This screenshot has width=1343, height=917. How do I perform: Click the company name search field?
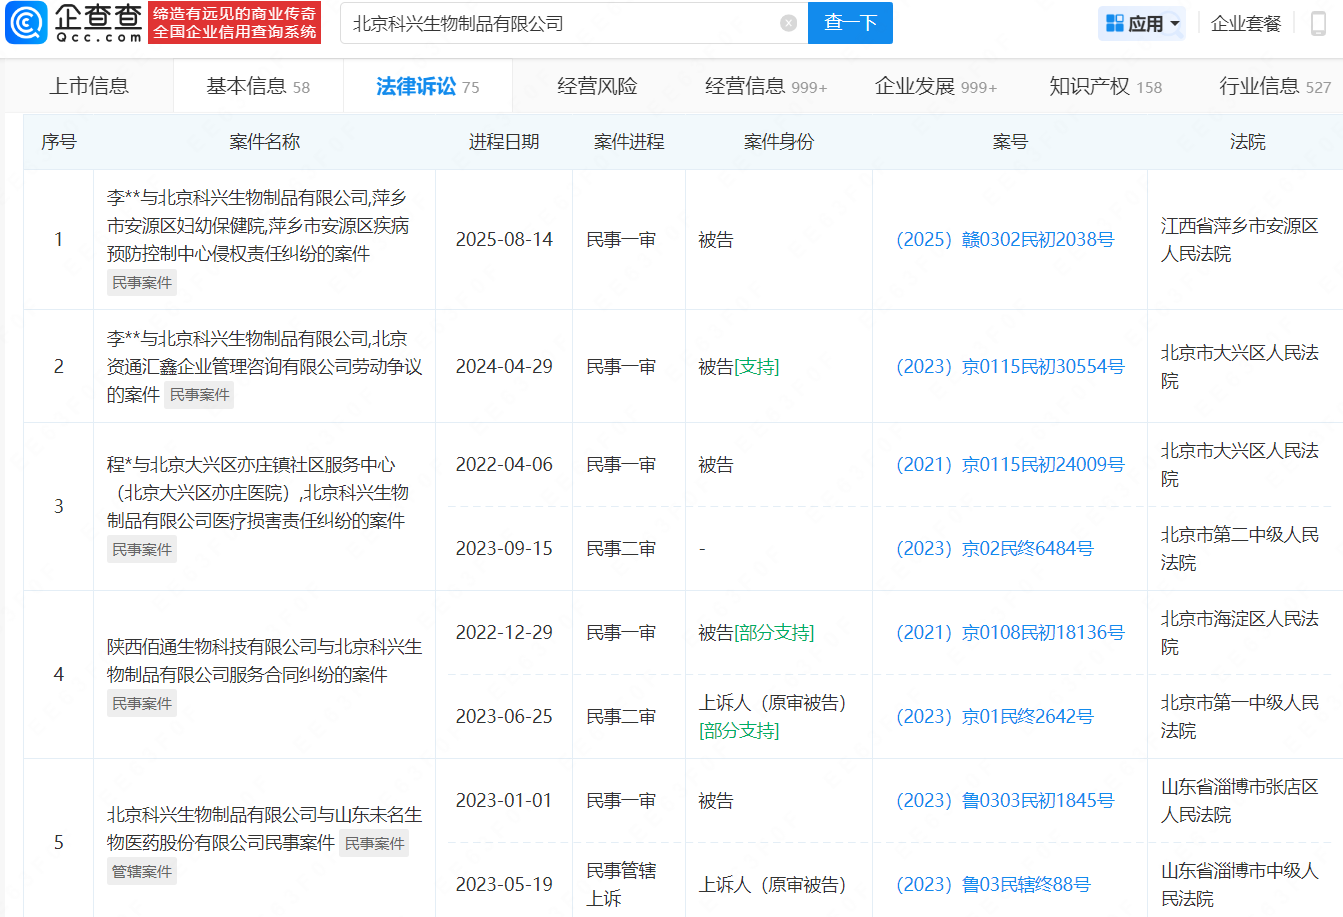[560, 23]
